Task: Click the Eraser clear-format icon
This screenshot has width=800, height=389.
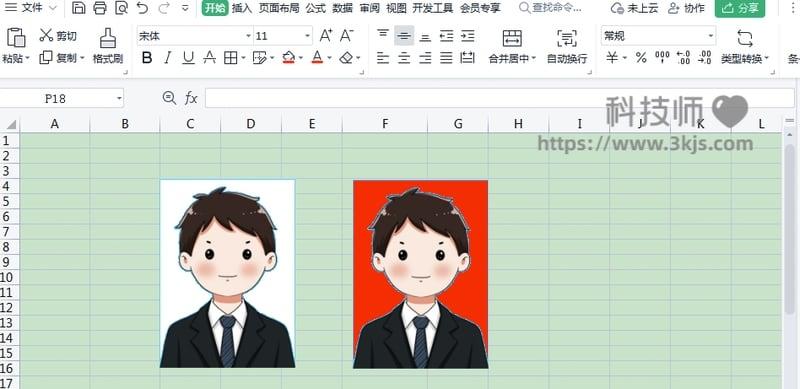Action: [x=346, y=58]
